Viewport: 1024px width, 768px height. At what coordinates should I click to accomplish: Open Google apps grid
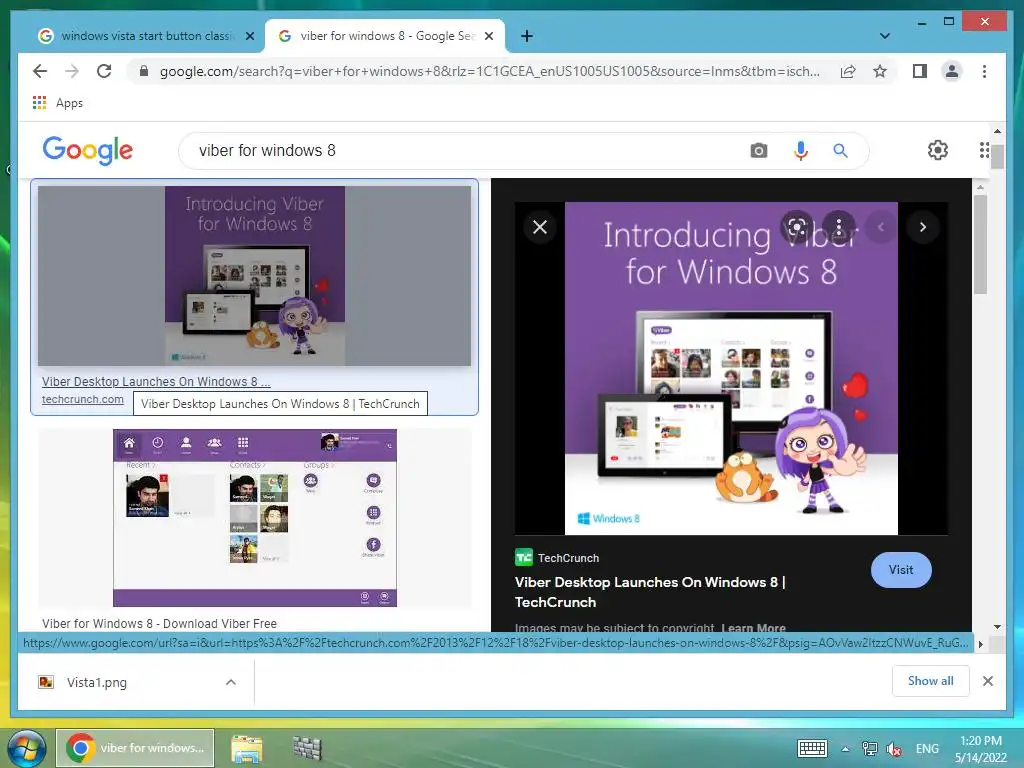[x=984, y=150]
